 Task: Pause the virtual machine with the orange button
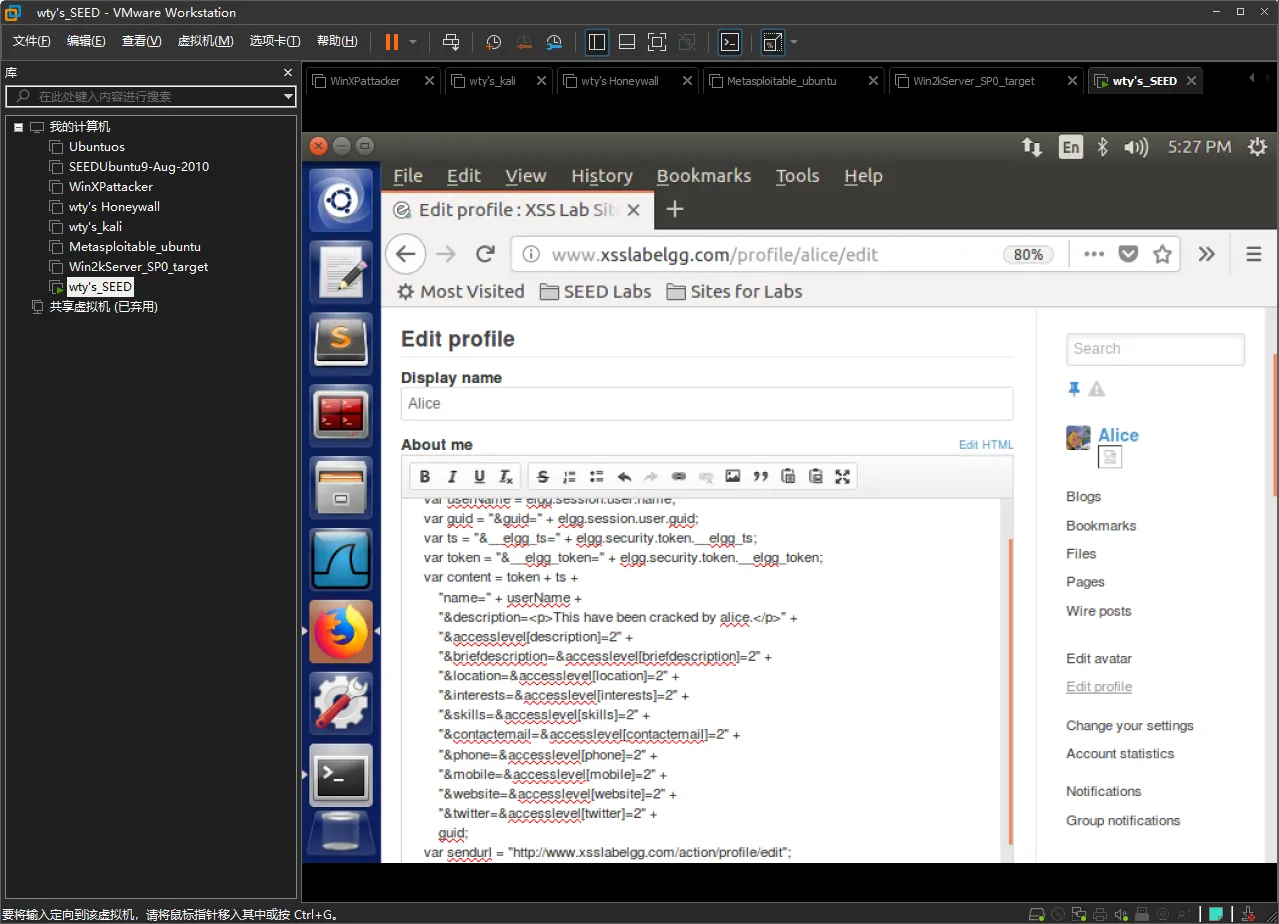coord(391,42)
